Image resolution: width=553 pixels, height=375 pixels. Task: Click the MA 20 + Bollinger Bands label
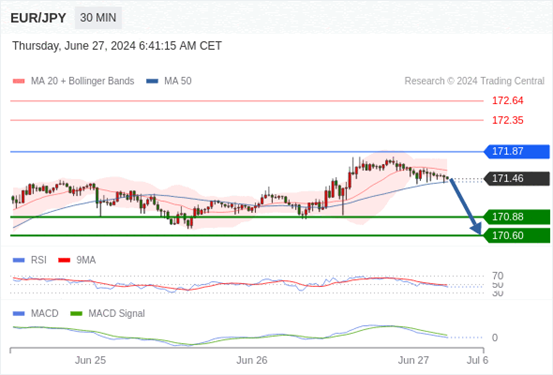point(83,81)
